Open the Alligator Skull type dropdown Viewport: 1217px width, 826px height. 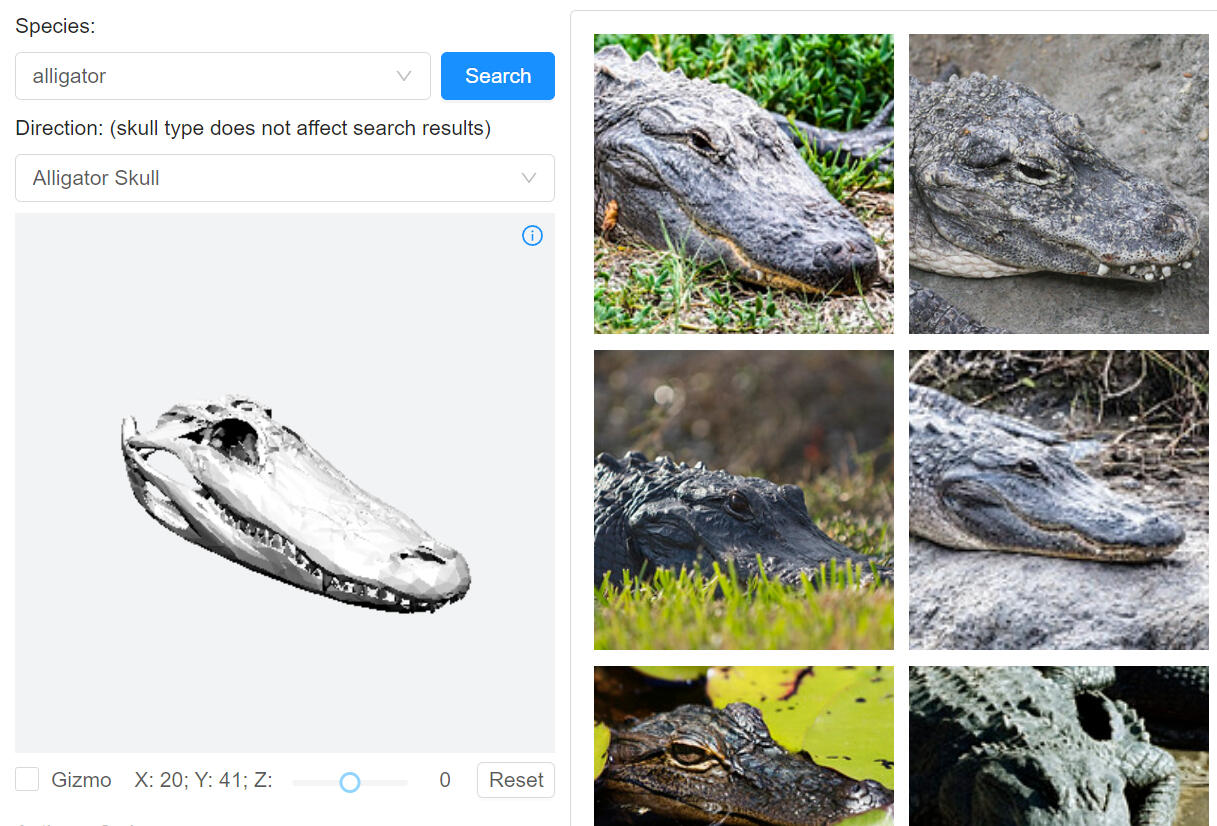click(284, 178)
